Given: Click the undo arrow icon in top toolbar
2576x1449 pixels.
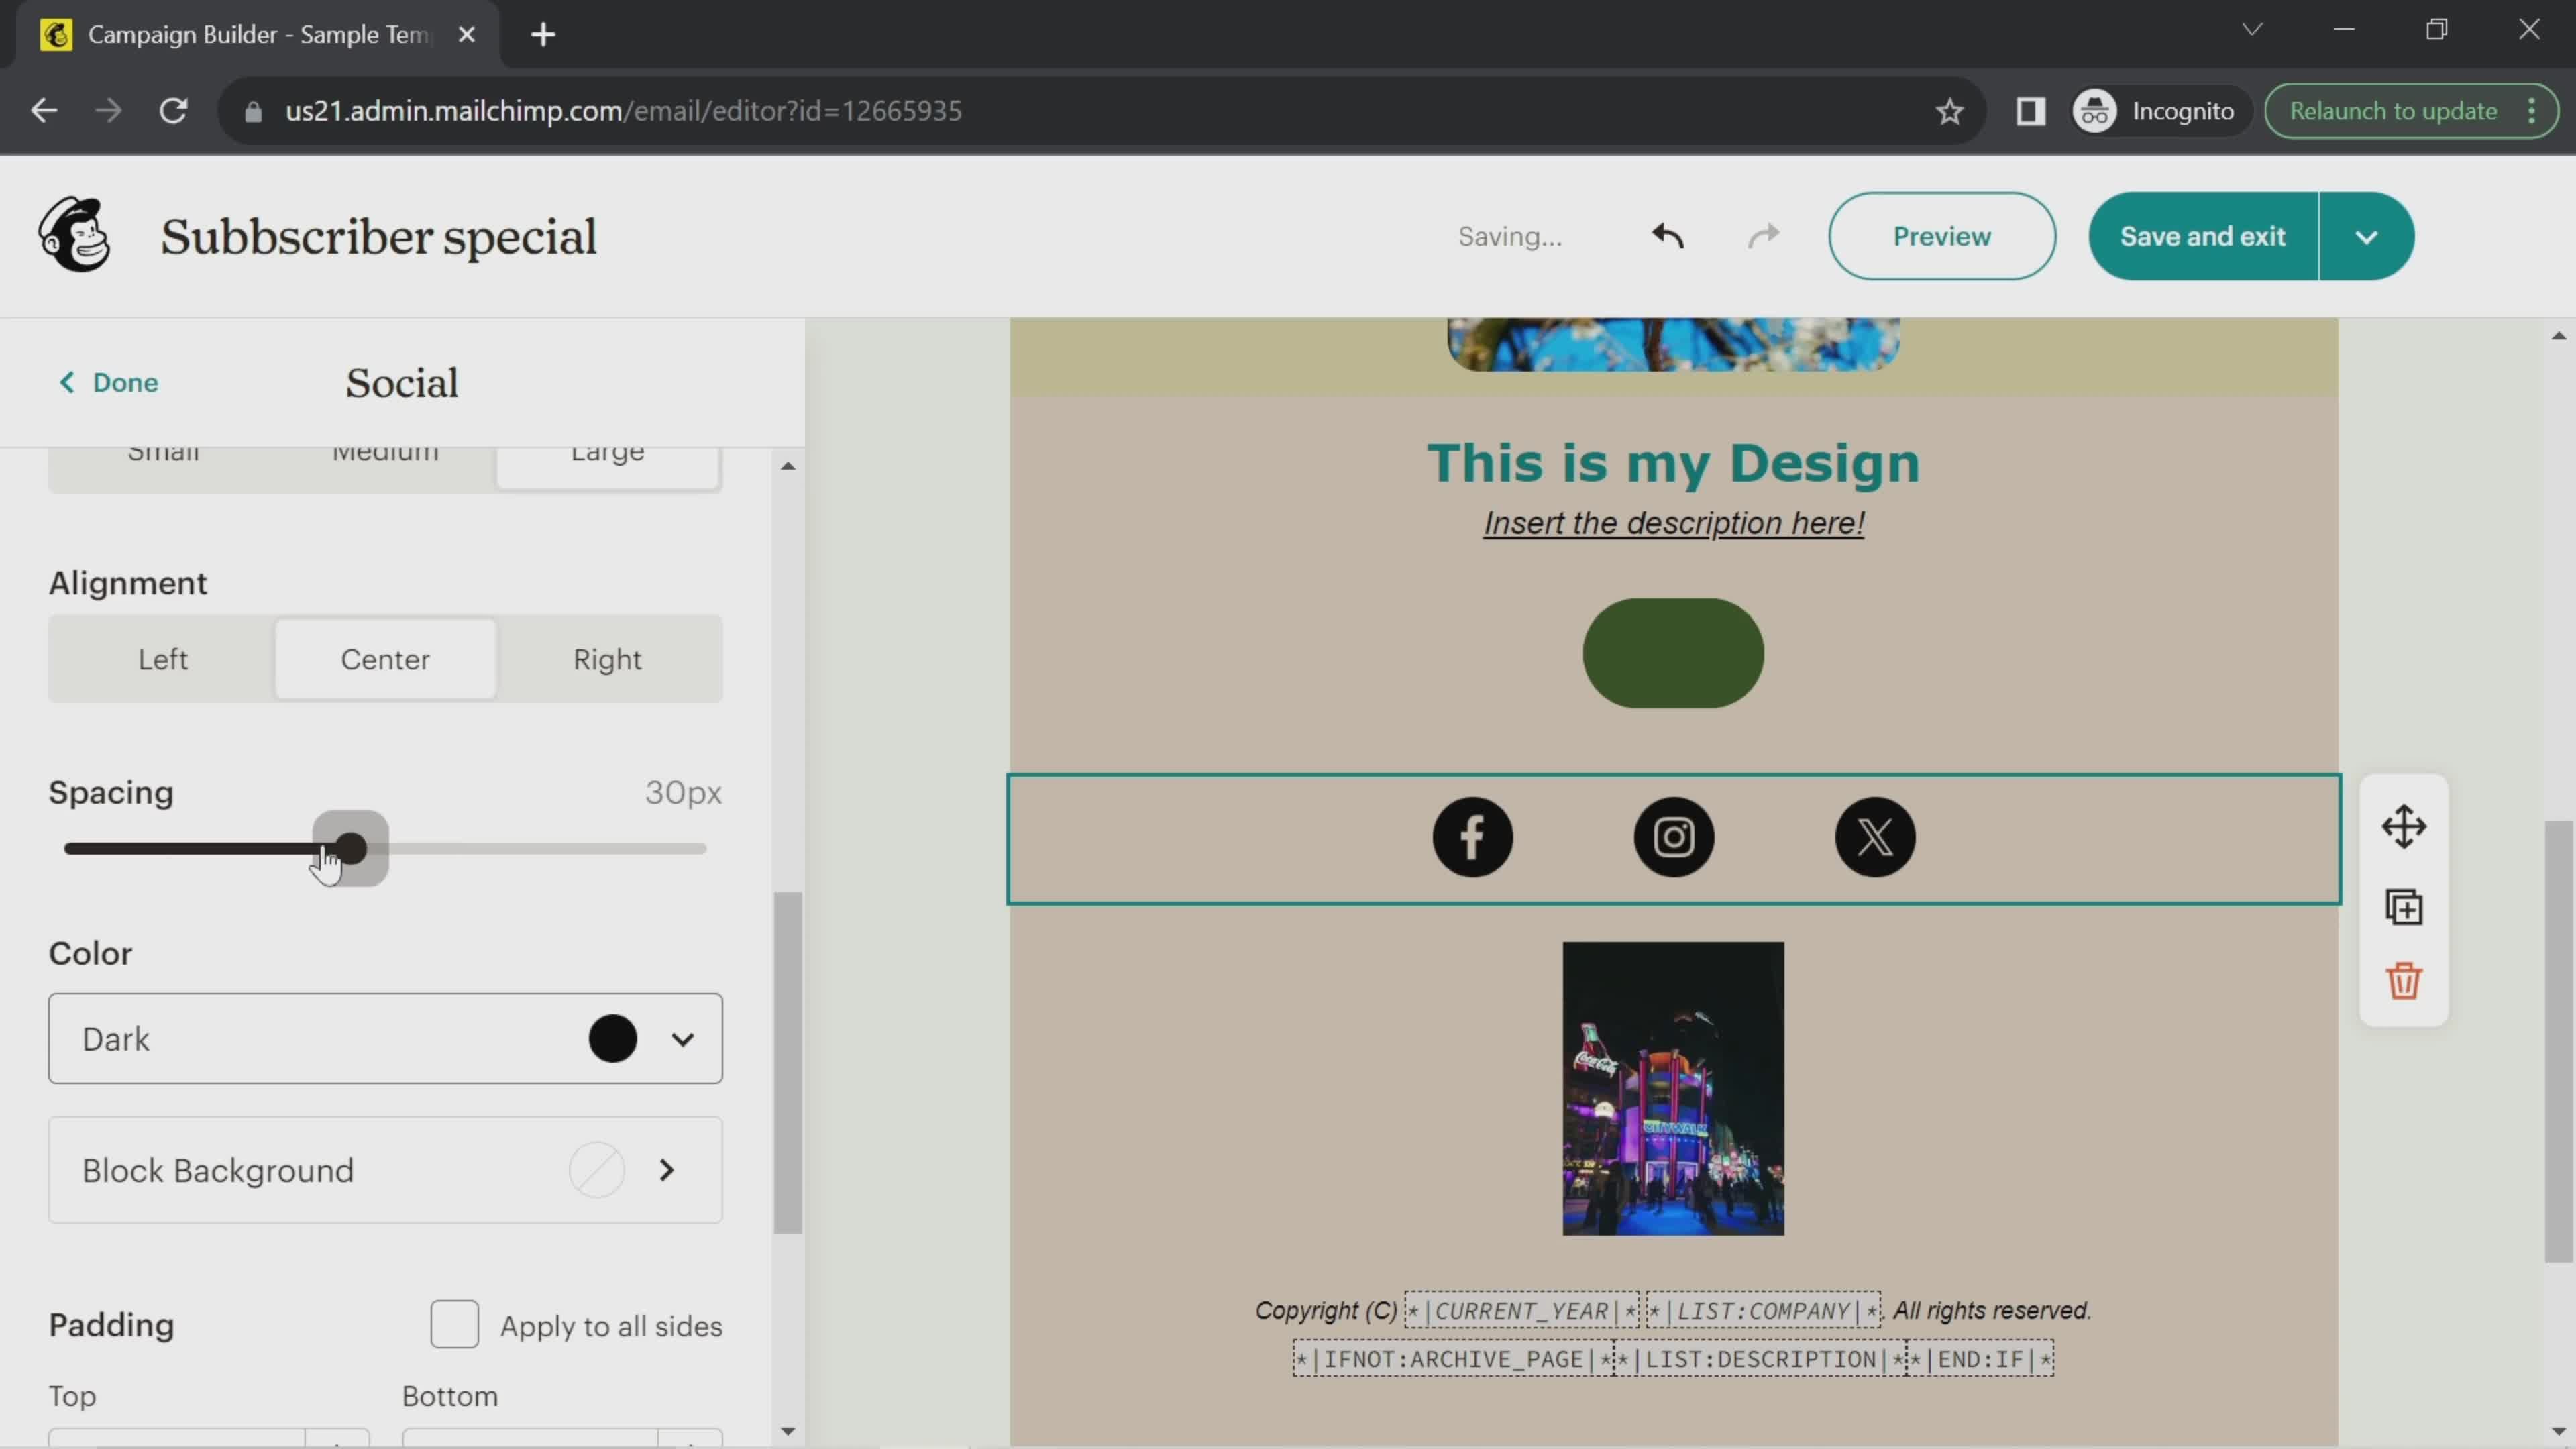Looking at the screenshot, I should point(1668,235).
